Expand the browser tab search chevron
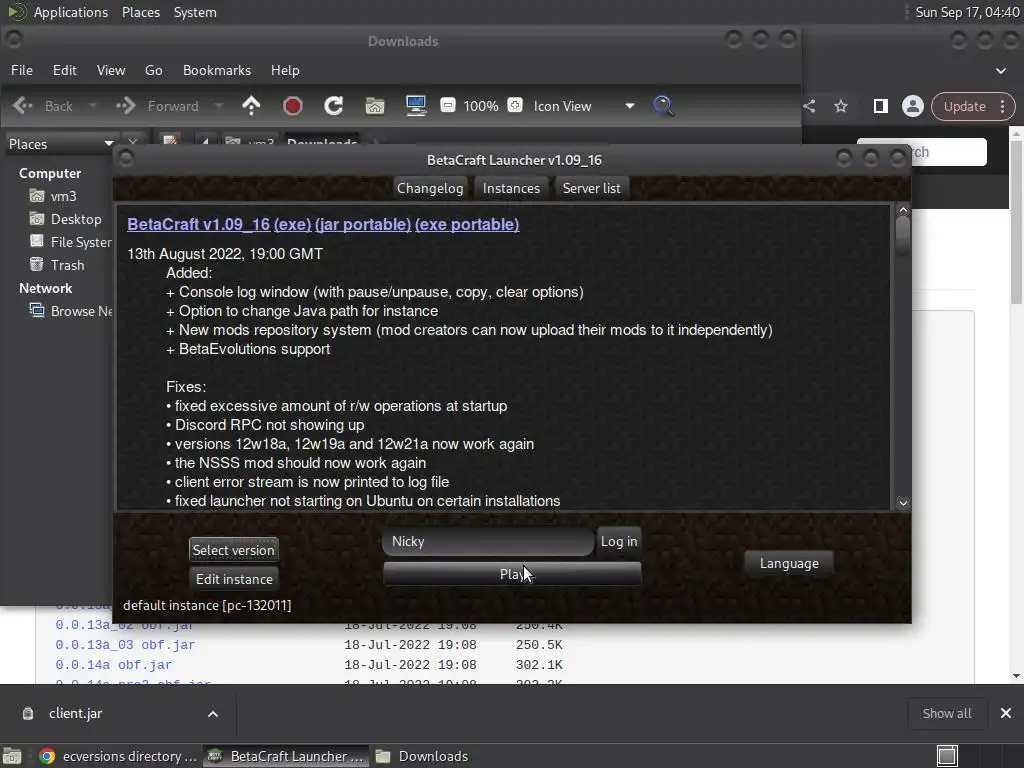1024x768 pixels. pyautogui.click(x=1000, y=71)
